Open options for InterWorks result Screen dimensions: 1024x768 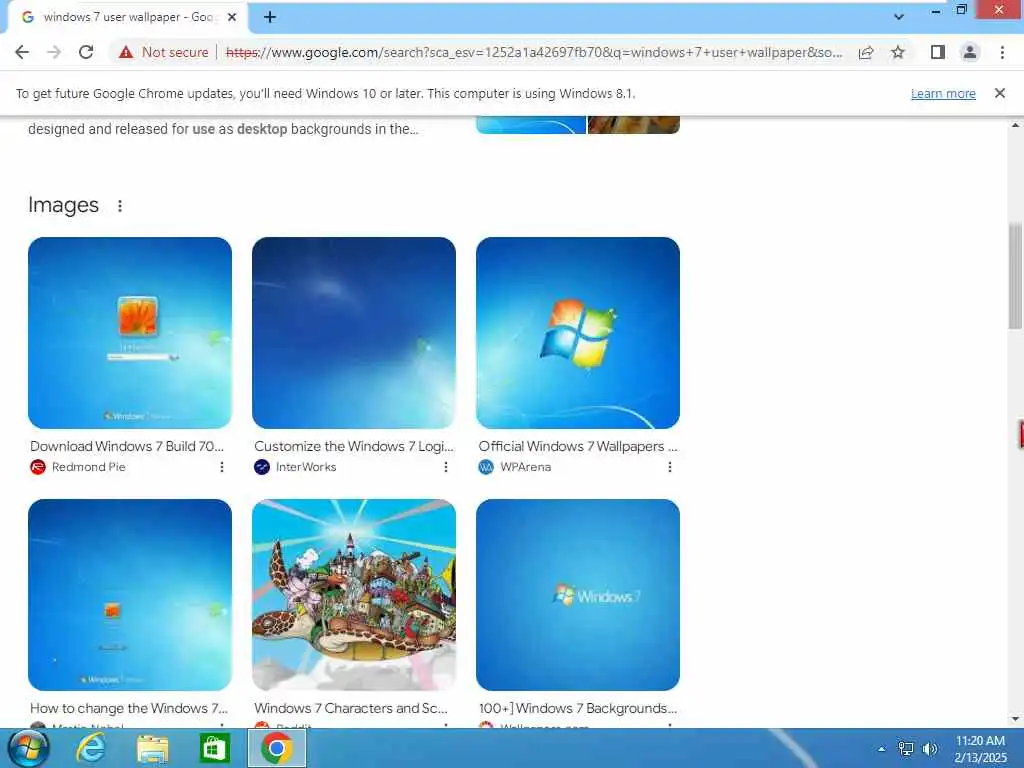446,467
